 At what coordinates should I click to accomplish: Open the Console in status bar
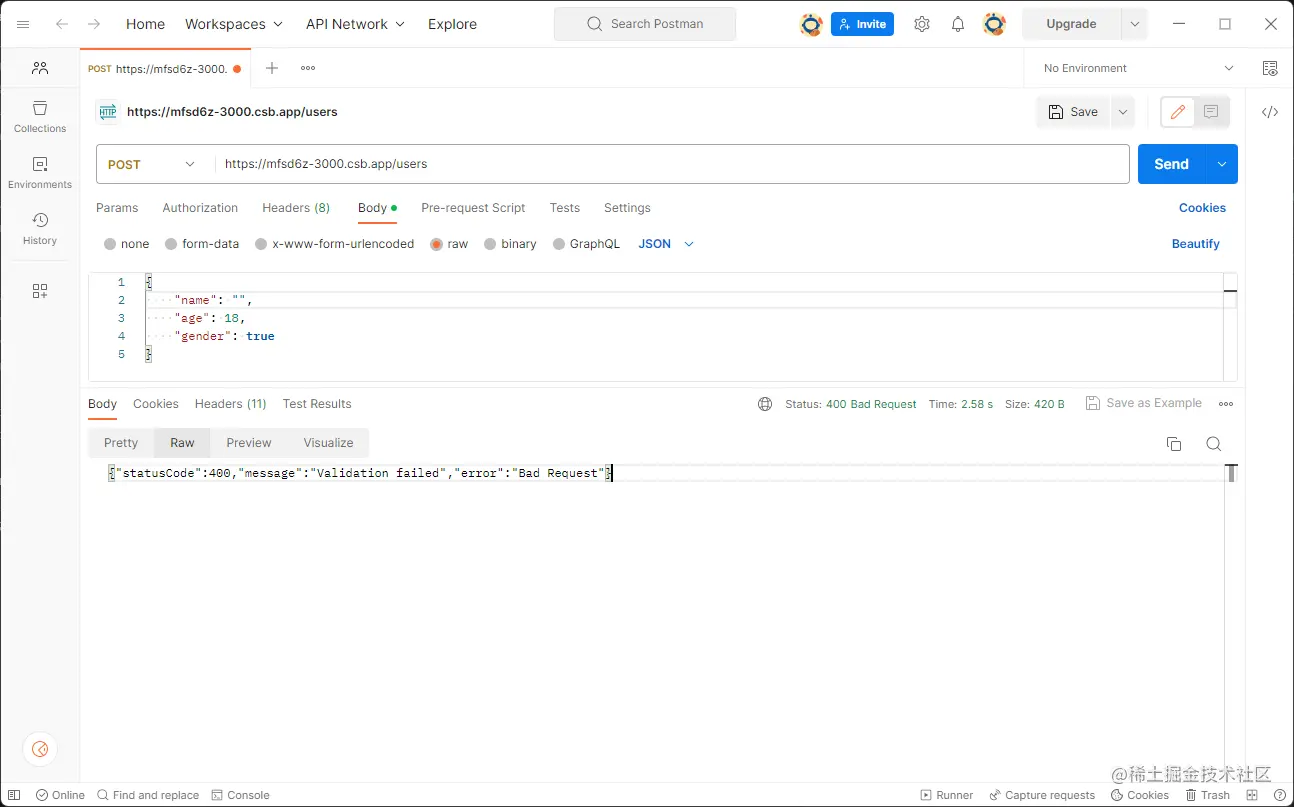coord(240,795)
